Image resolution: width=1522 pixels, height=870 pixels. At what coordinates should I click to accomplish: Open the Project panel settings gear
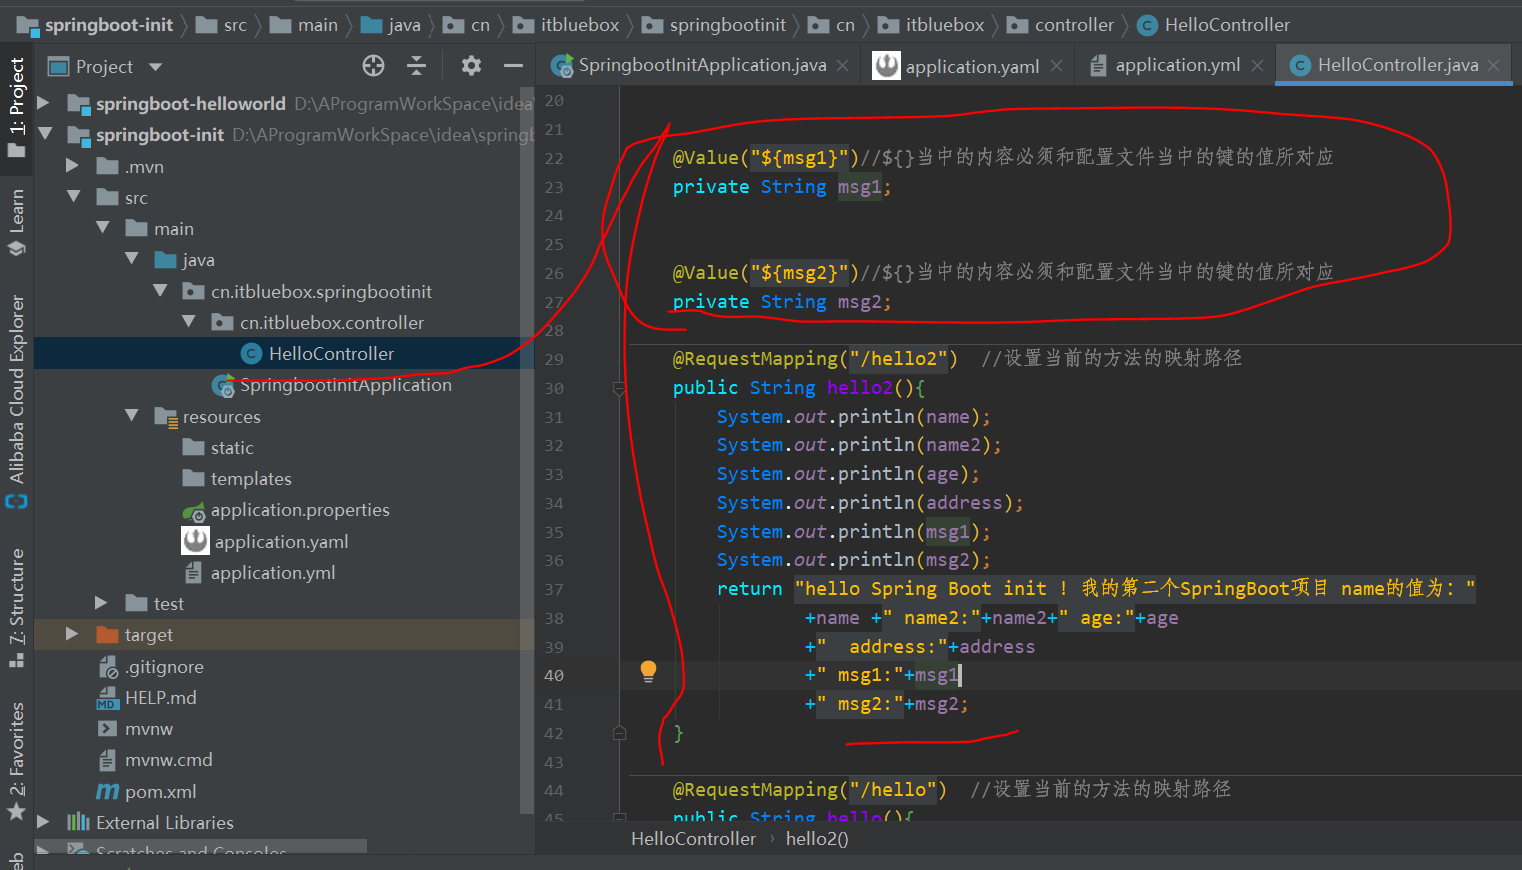471,66
